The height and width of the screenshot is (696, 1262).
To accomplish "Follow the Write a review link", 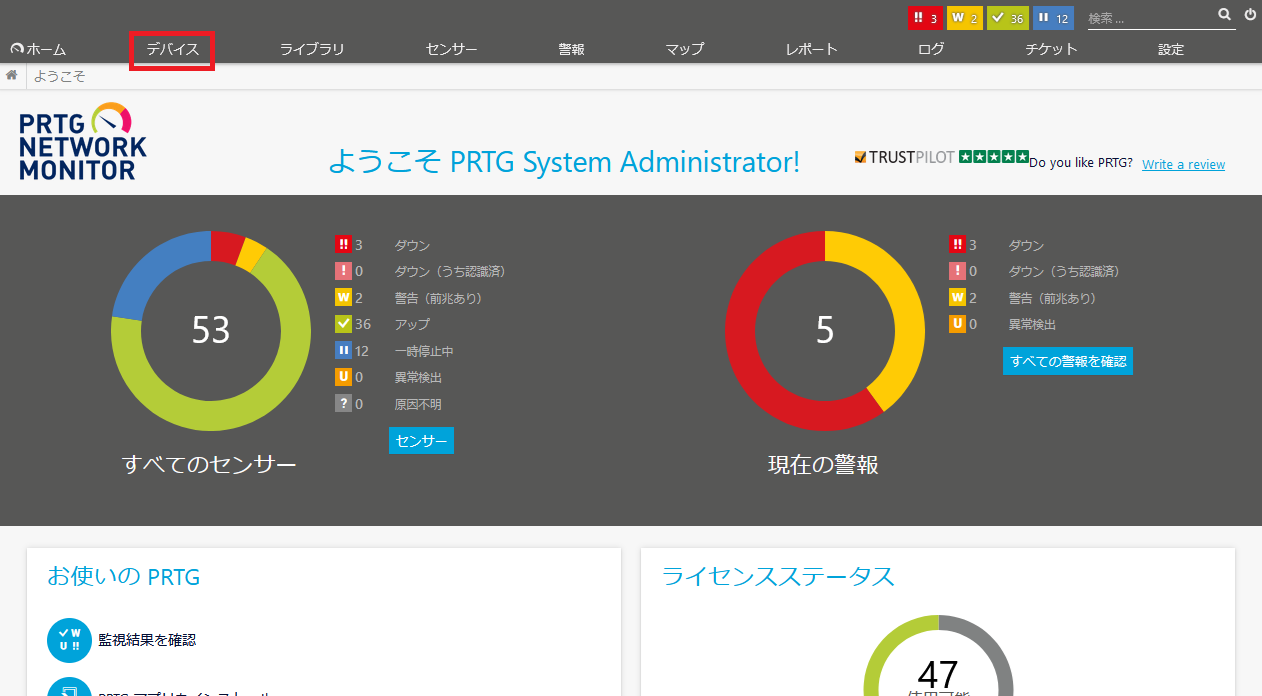I will point(1183,165).
